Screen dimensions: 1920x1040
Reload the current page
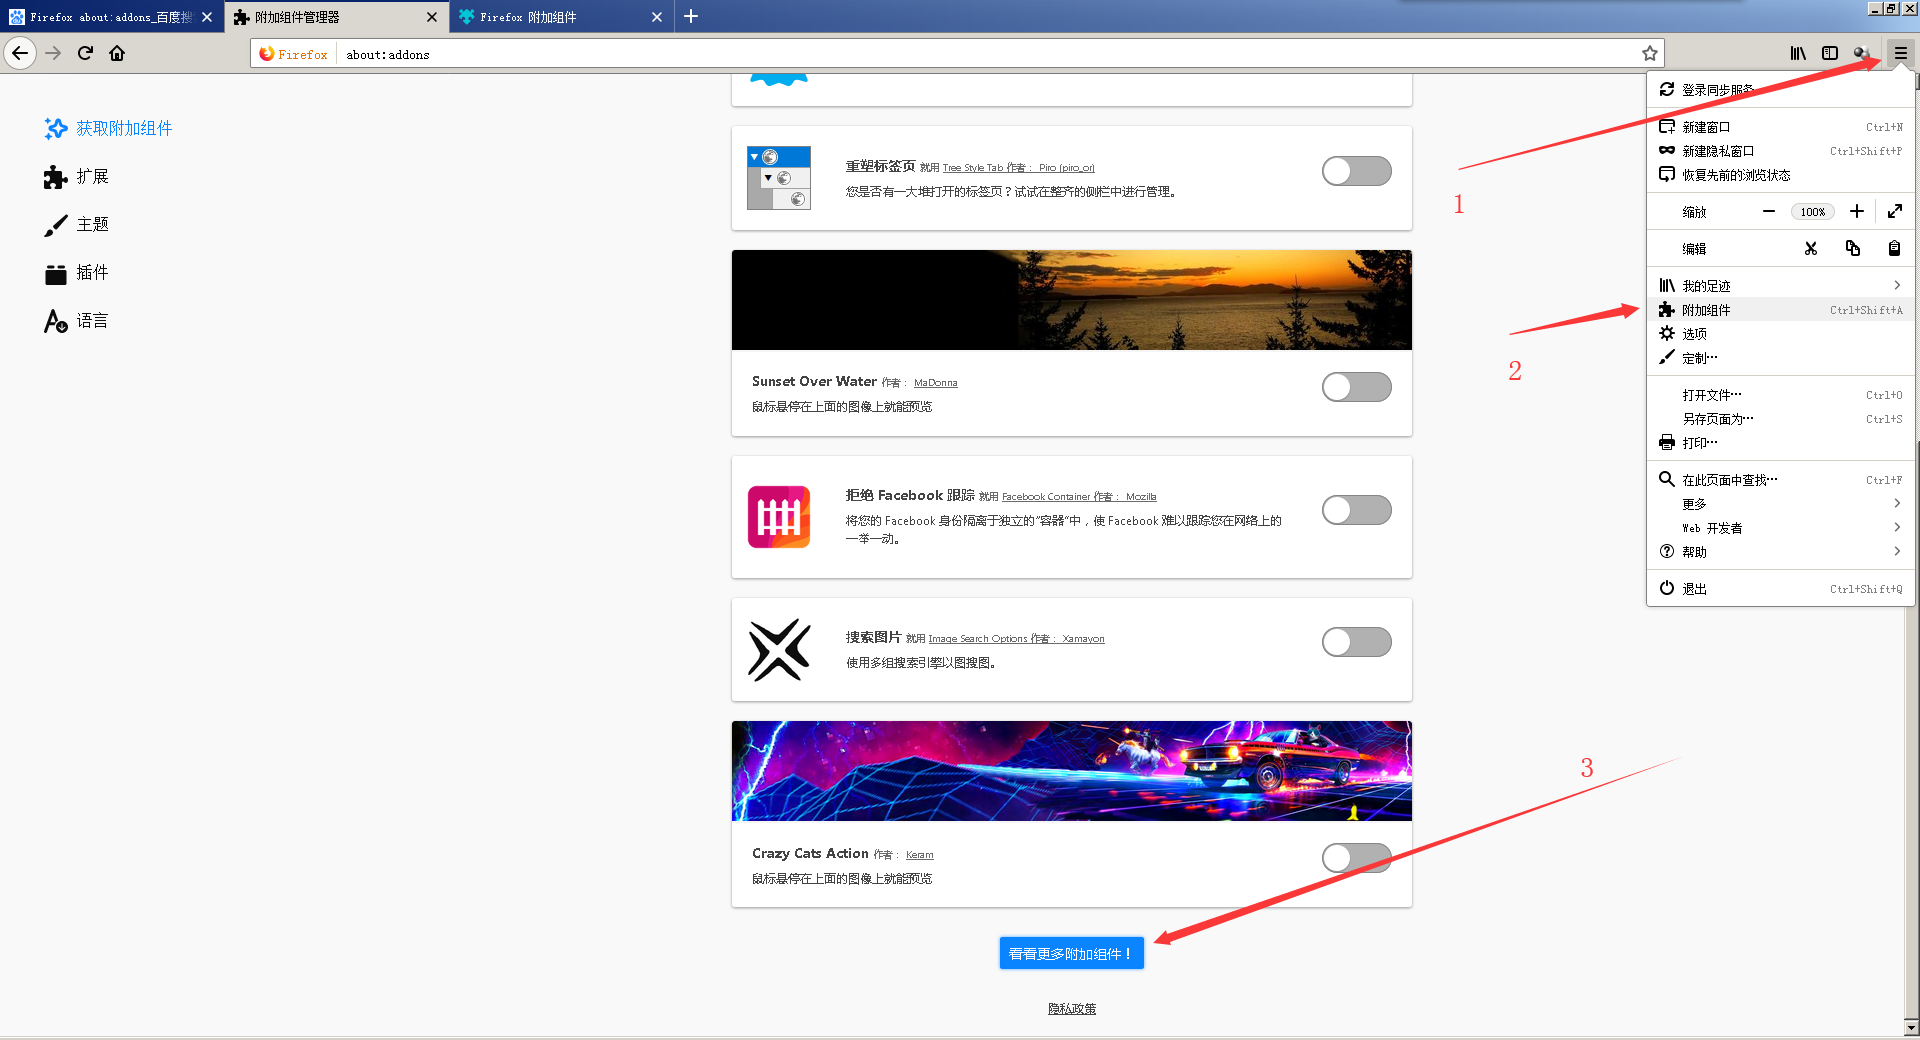85,53
